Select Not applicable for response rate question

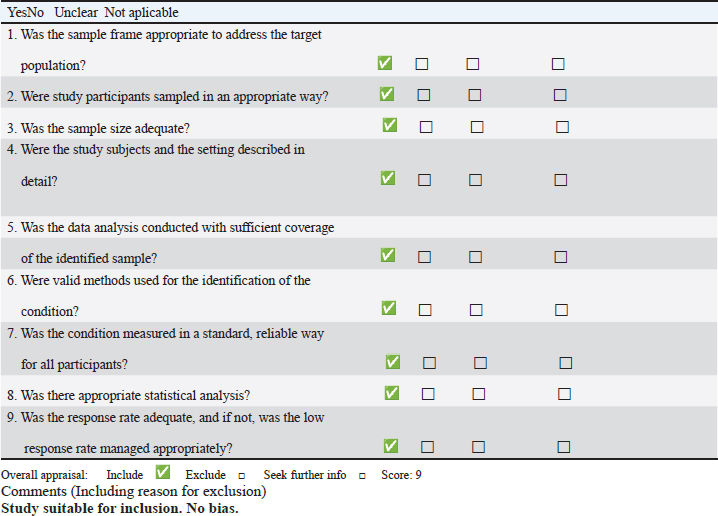[564, 447]
